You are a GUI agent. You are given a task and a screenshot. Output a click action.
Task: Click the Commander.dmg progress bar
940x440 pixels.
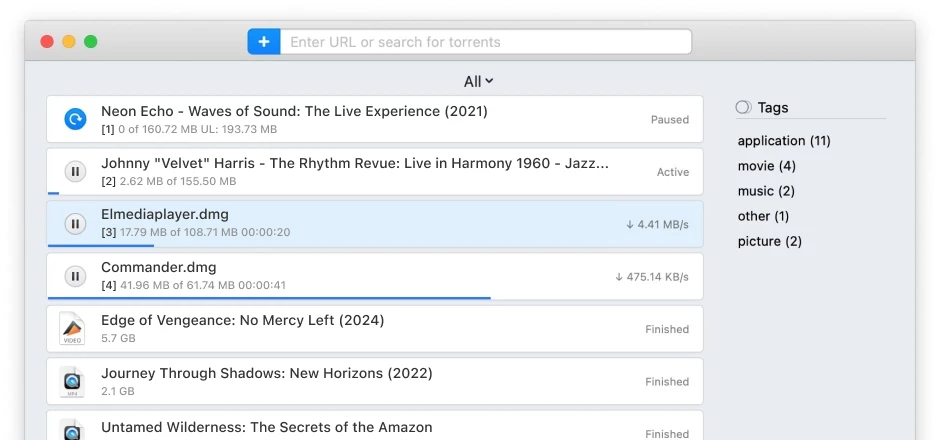pyautogui.click(x=269, y=297)
